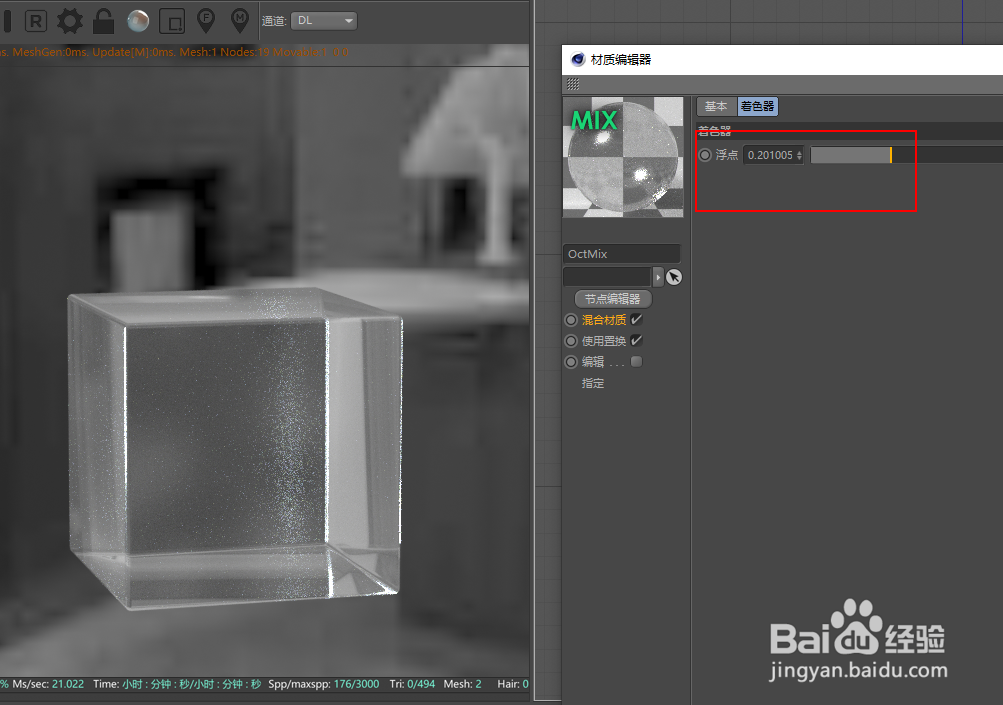This screenshot has height=705, width=1003.
Task: Expand the small arrow beside layer field
Action: [658, 277]
